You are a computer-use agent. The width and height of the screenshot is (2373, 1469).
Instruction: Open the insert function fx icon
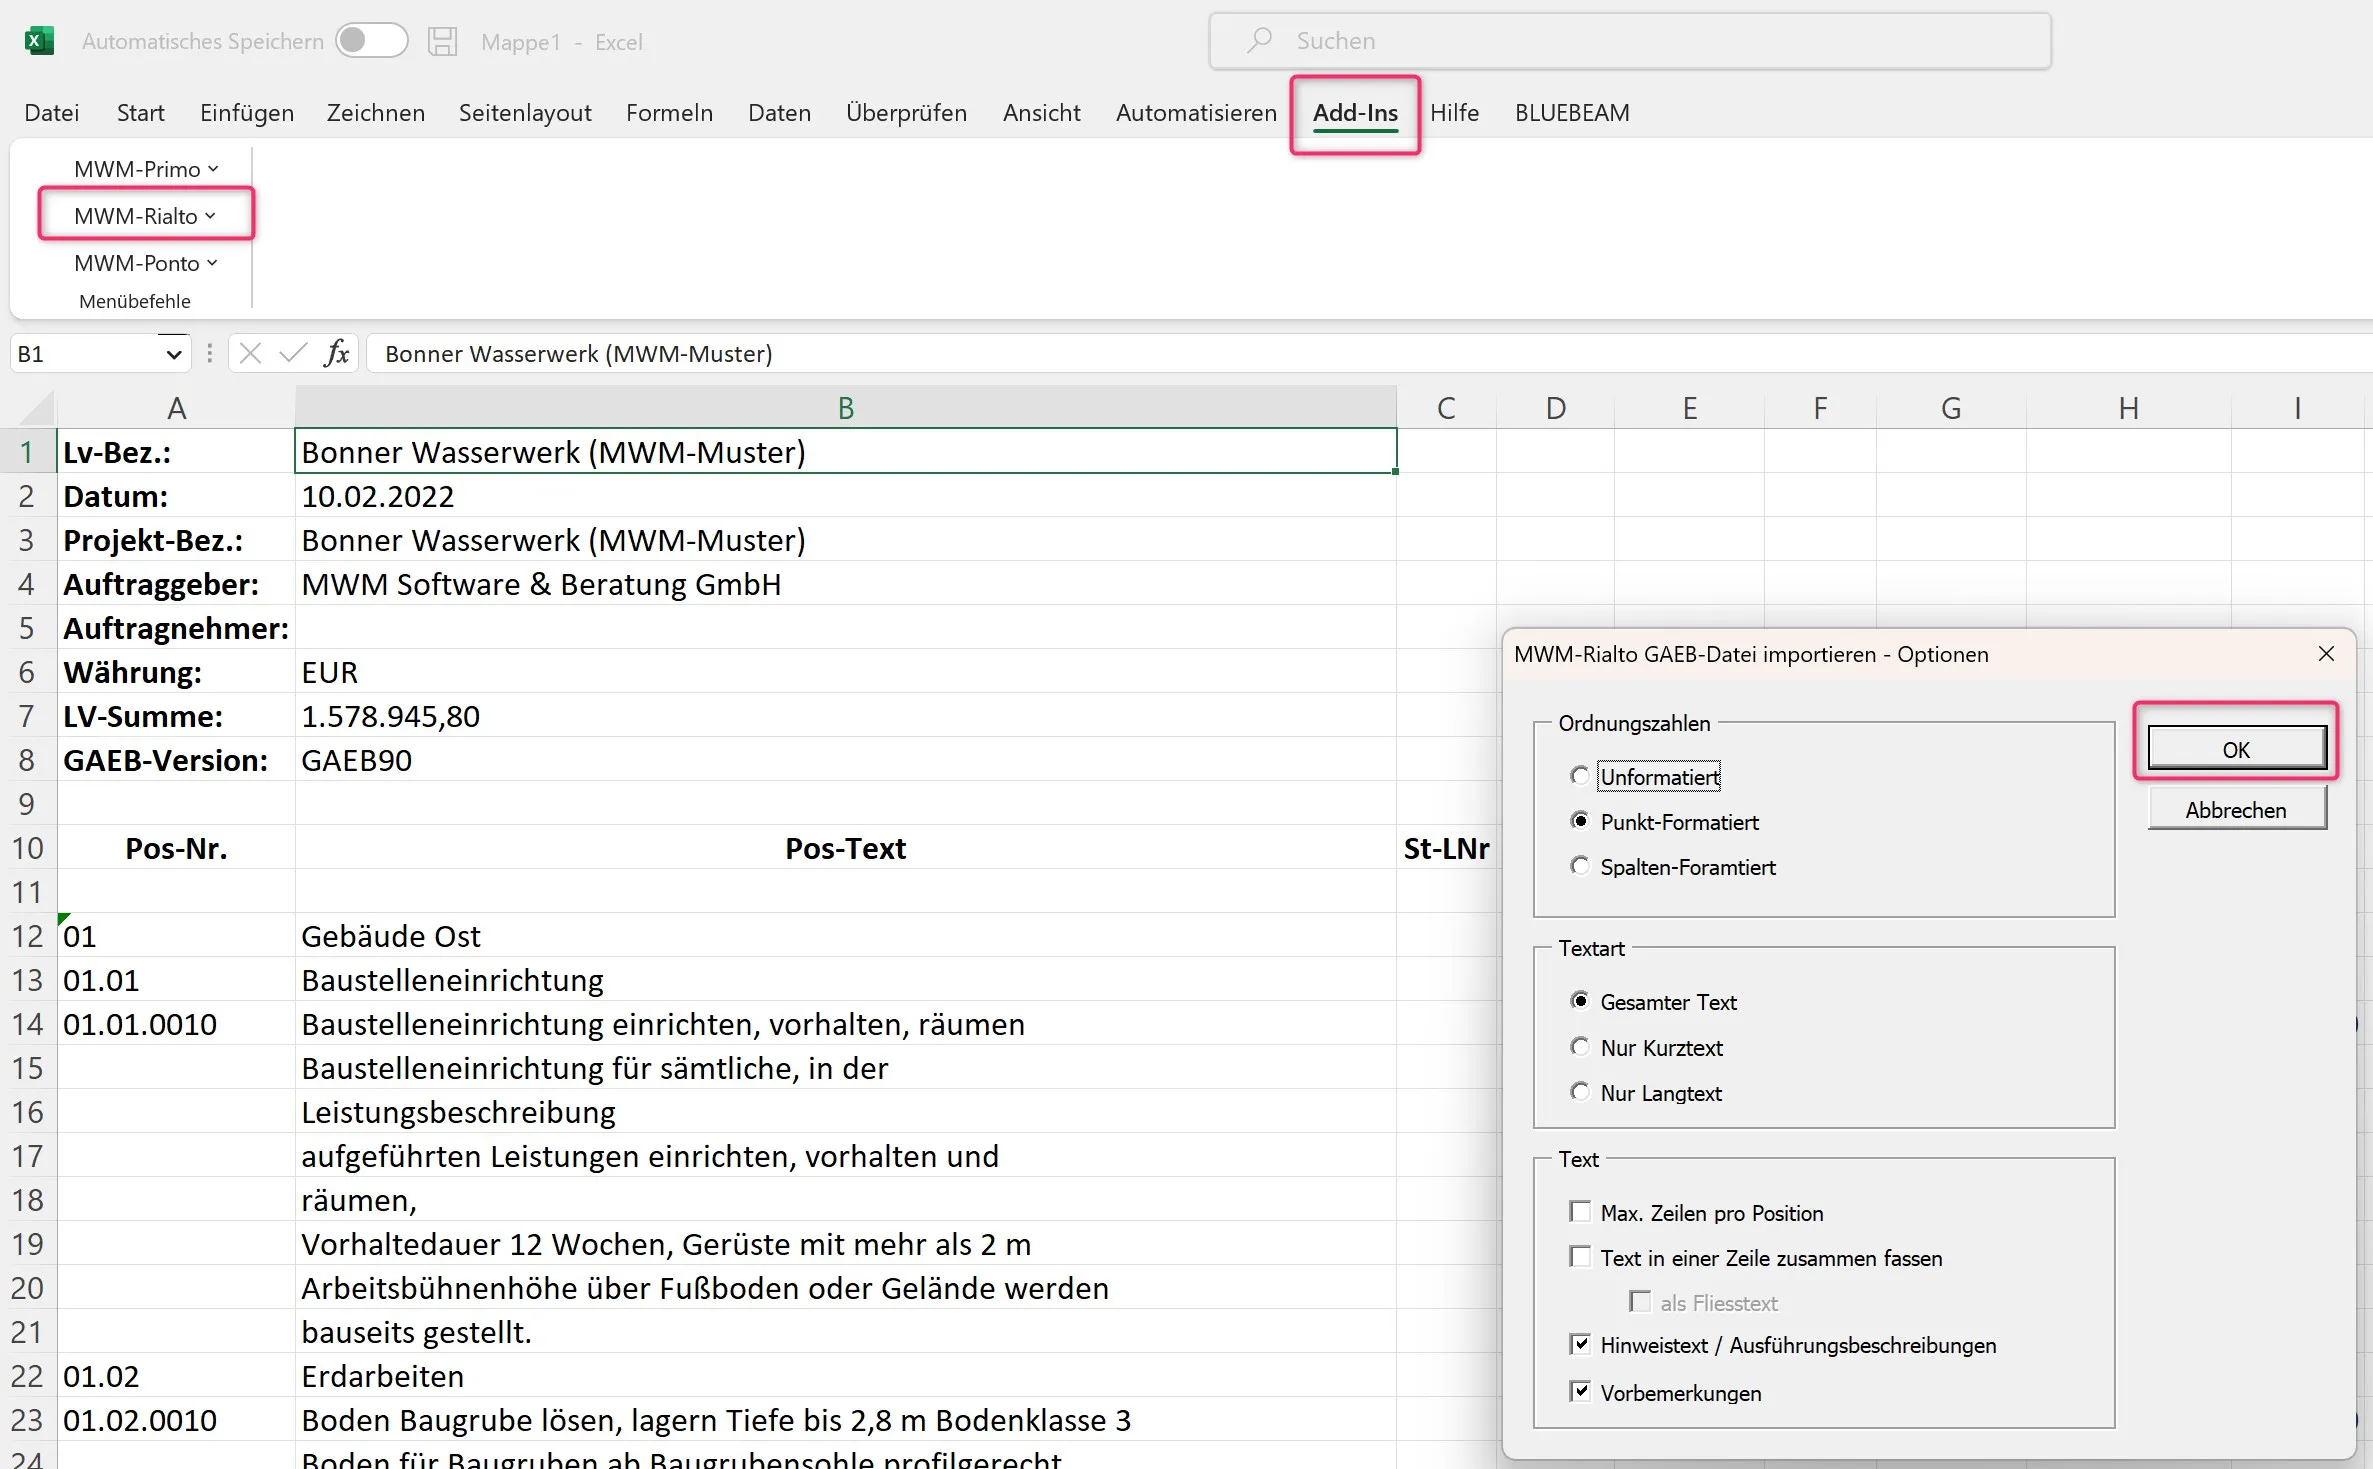(337, 353)
